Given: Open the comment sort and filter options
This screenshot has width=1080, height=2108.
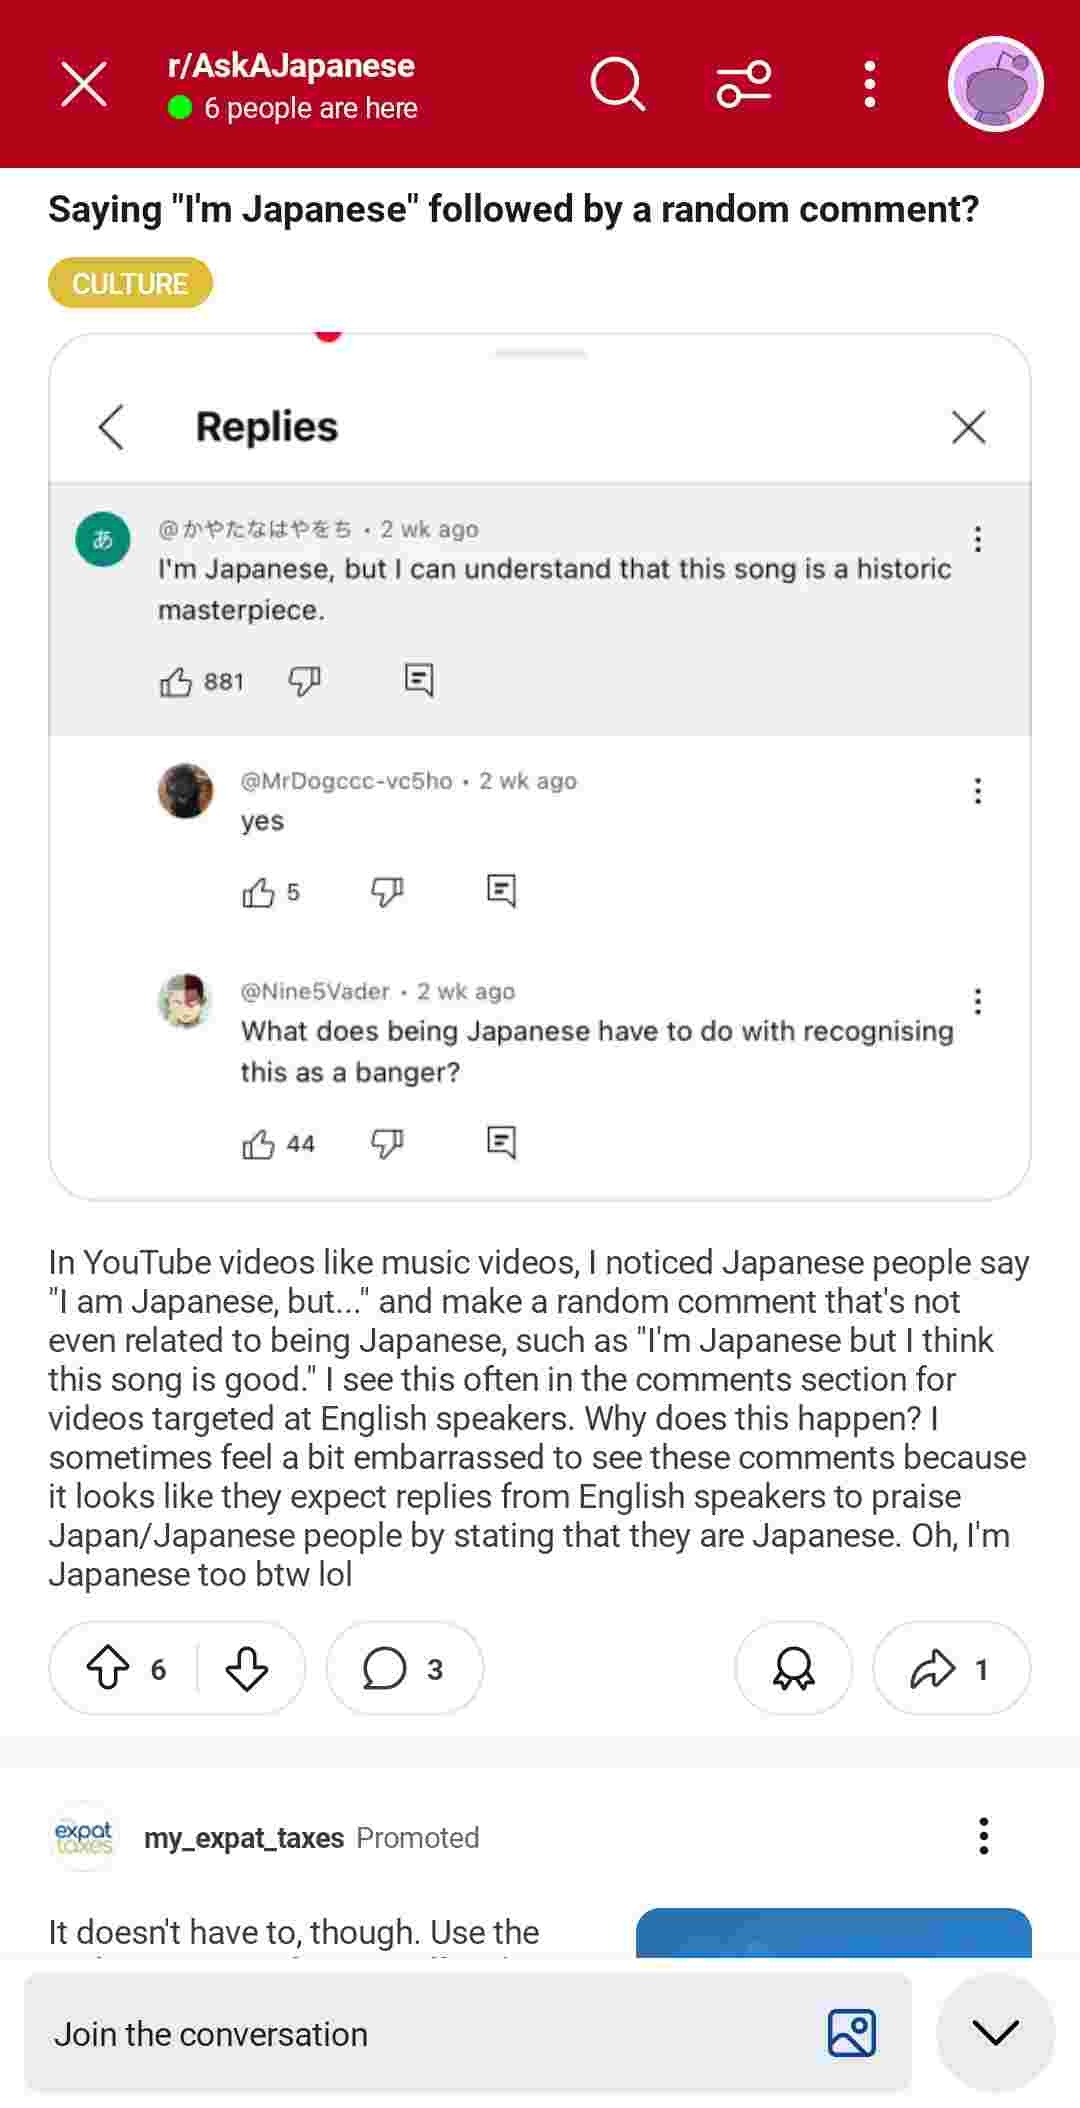Looking at the screenshot, I should tap(744, 83).
